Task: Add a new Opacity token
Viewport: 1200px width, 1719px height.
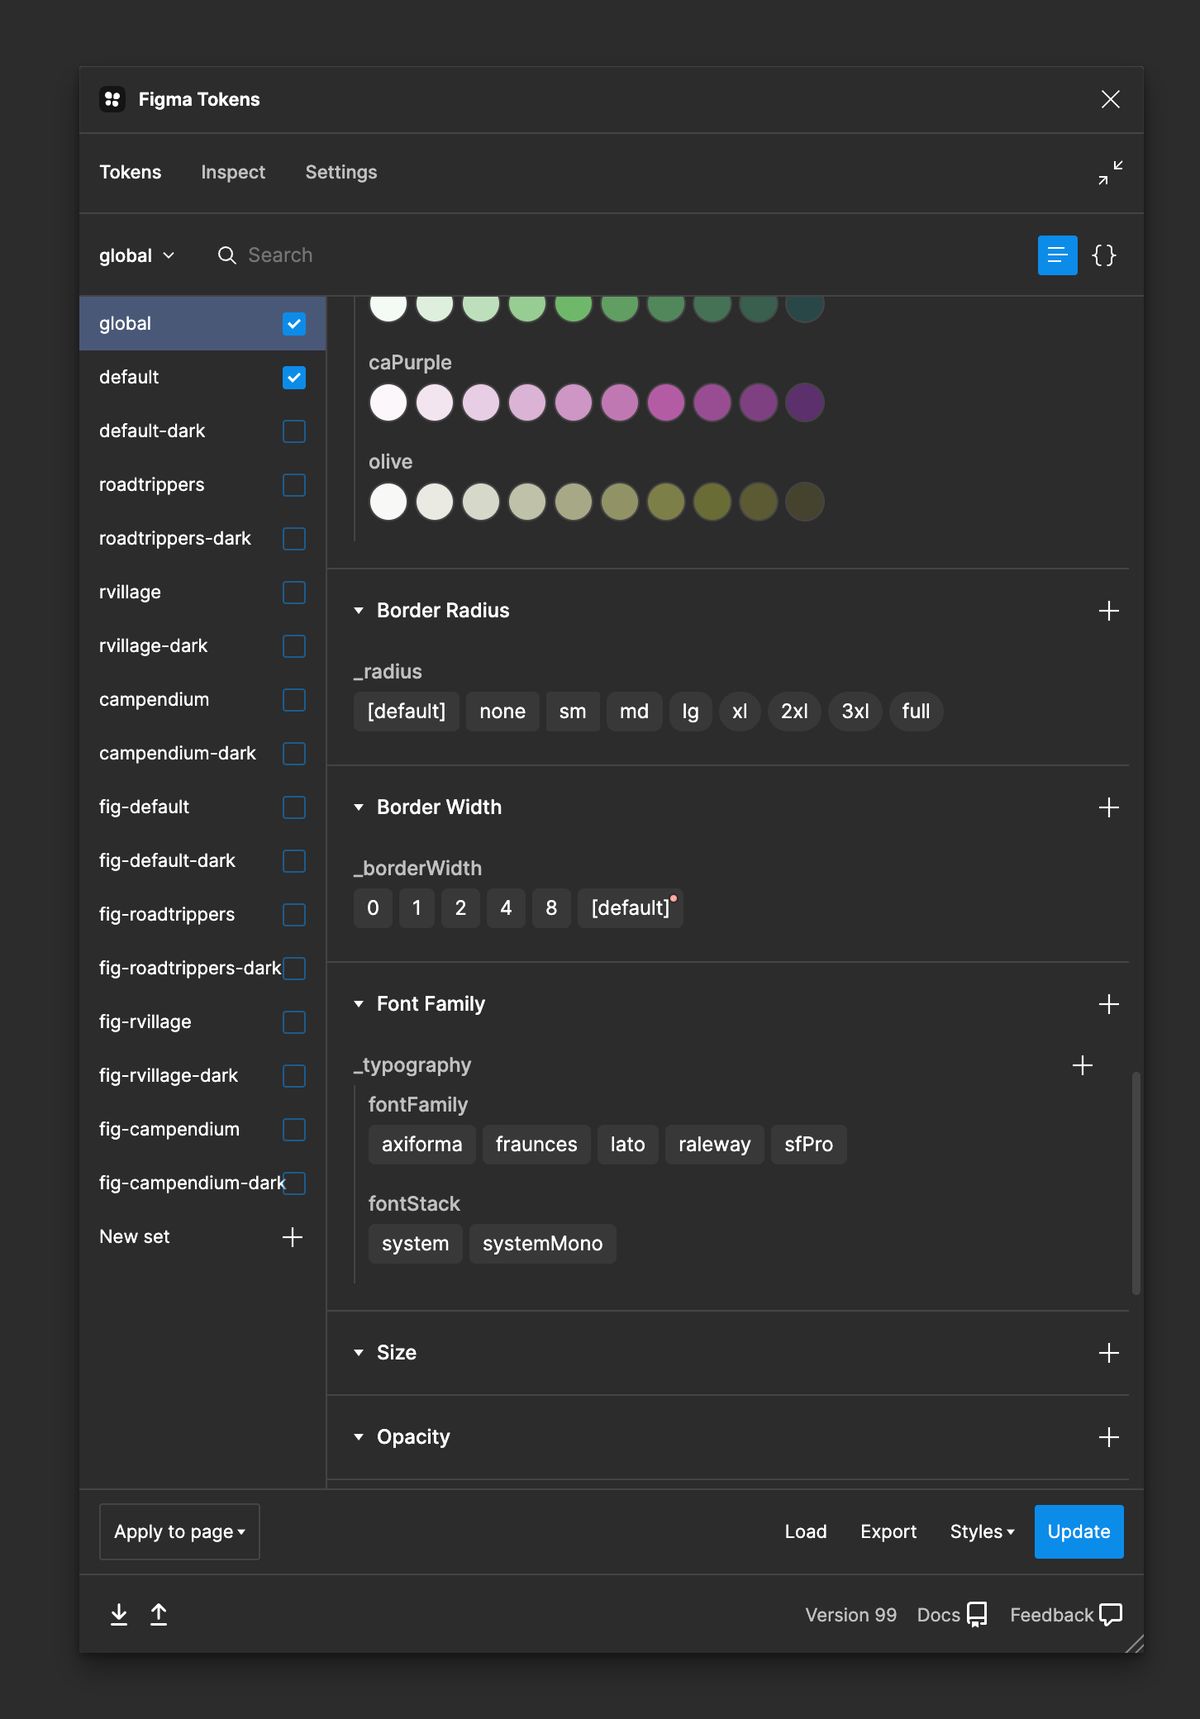Action: [x=1108, y=1437]
